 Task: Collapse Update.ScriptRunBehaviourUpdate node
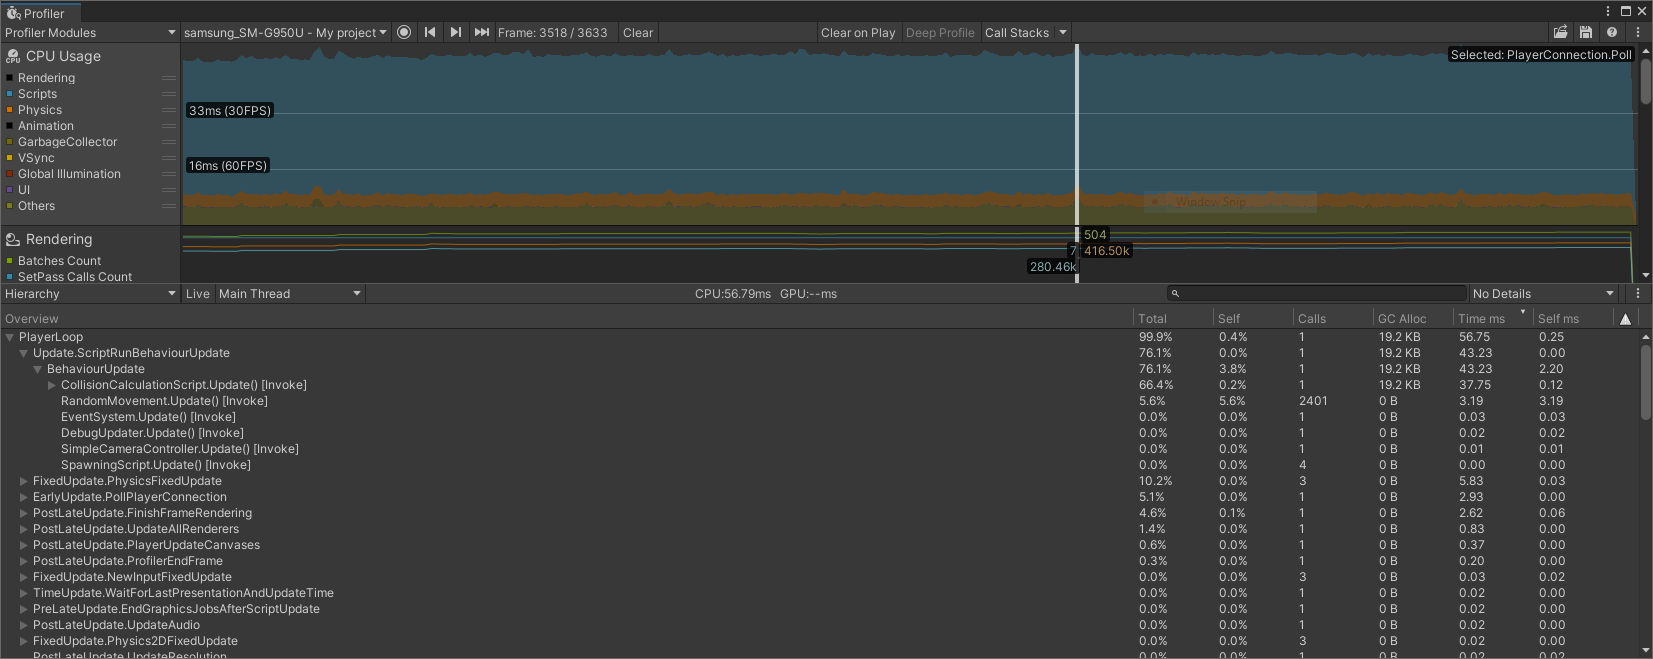(24, 353)
